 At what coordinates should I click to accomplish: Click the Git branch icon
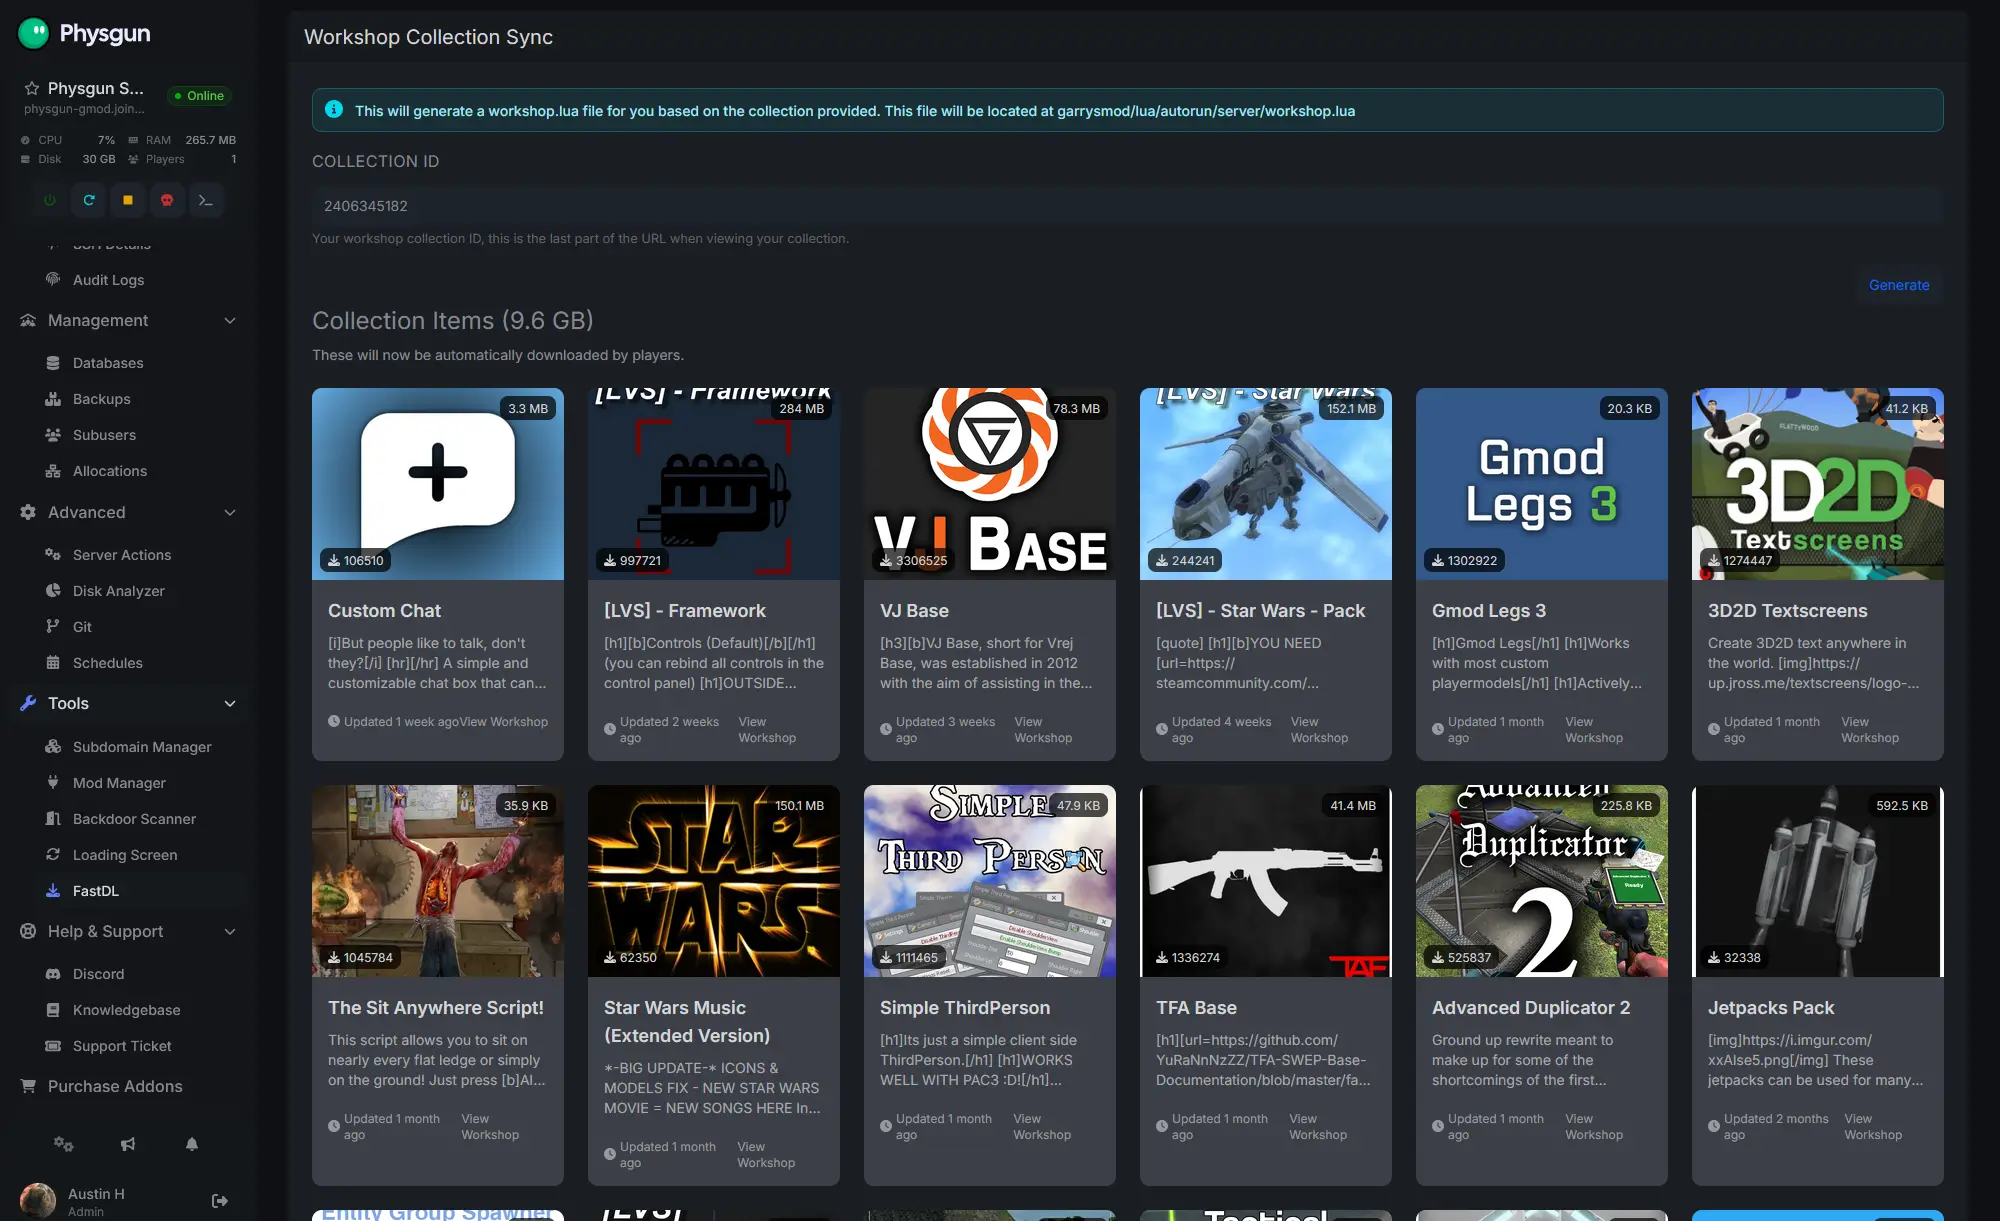click(x=53, y=626)
